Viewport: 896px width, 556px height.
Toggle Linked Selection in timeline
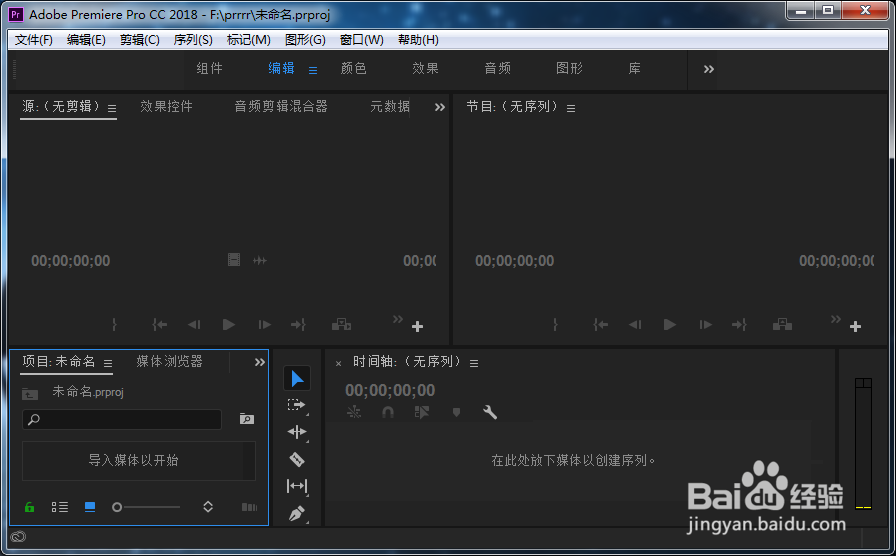pyautogui.click(x=422, y=412)
